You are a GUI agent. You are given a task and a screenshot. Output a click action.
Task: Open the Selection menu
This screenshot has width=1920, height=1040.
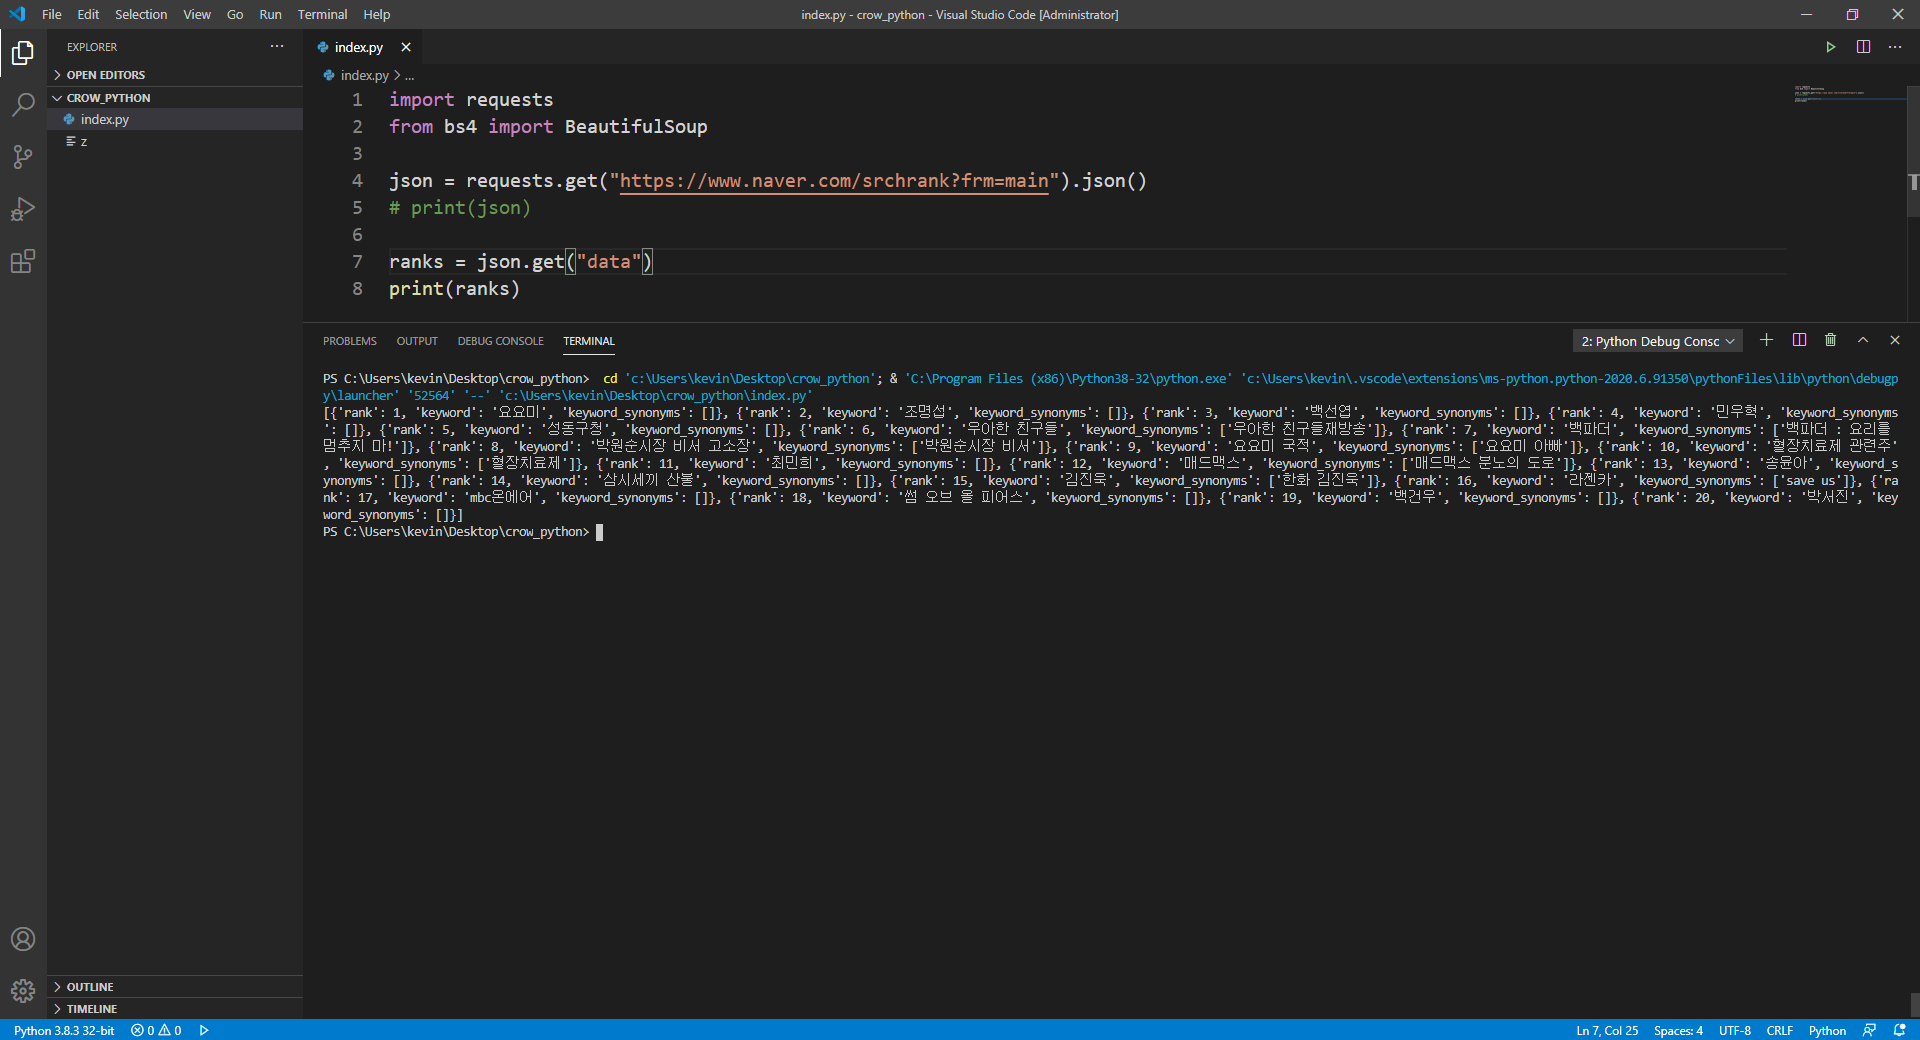(141, 14)
